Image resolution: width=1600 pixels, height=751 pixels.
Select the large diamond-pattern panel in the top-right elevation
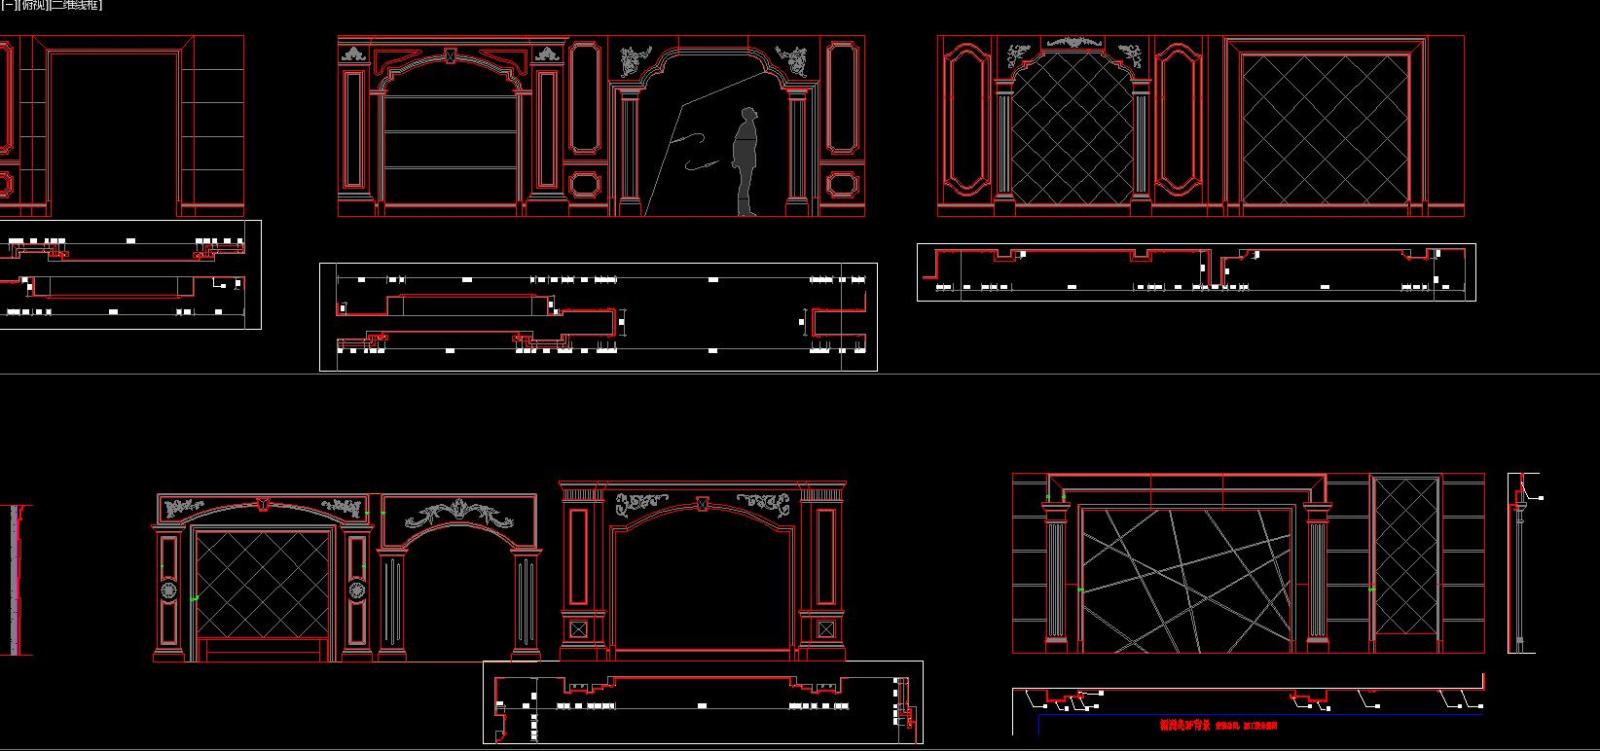coord(1324,128)
